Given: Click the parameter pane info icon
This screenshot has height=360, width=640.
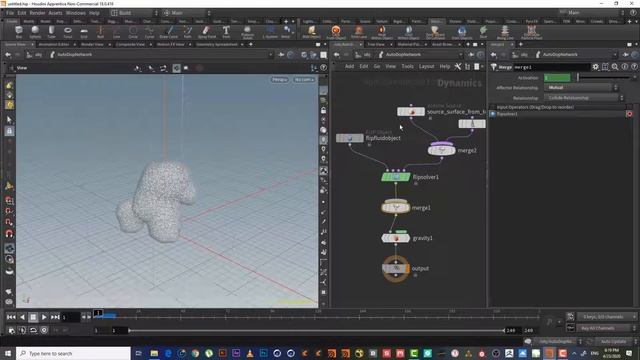Looking at the screenshot, I should point(624,67).
